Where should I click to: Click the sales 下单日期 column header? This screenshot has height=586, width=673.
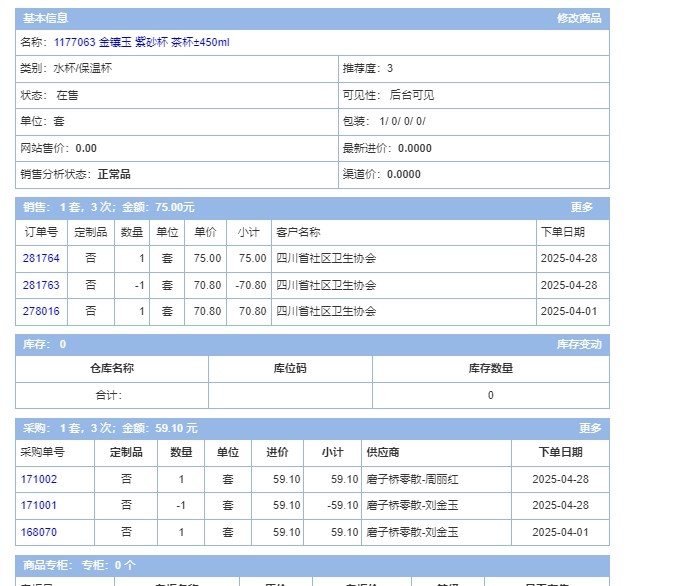pyautogui.click(x=563, y=232)
